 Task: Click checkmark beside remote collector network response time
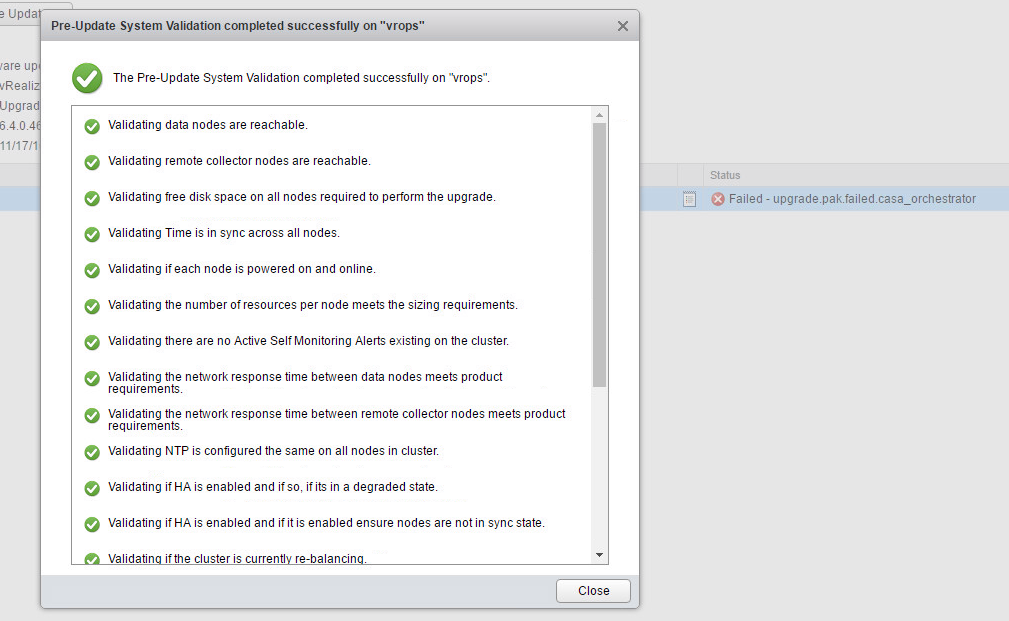[92, 415]
